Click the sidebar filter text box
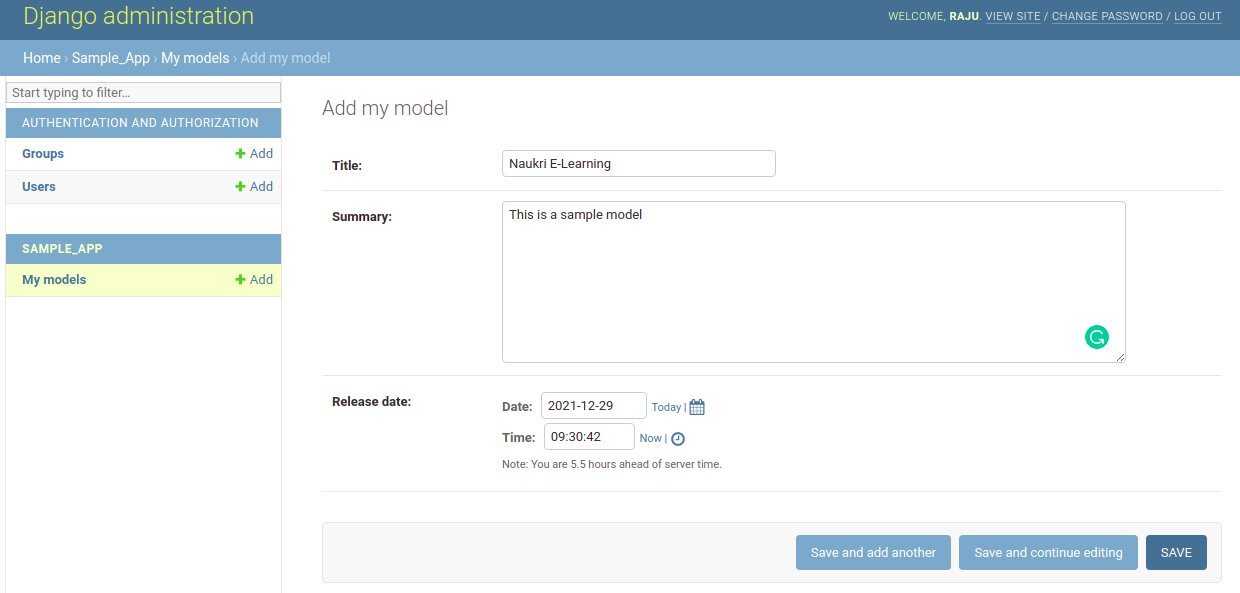 pyautogui.click(x=143, y=92)
